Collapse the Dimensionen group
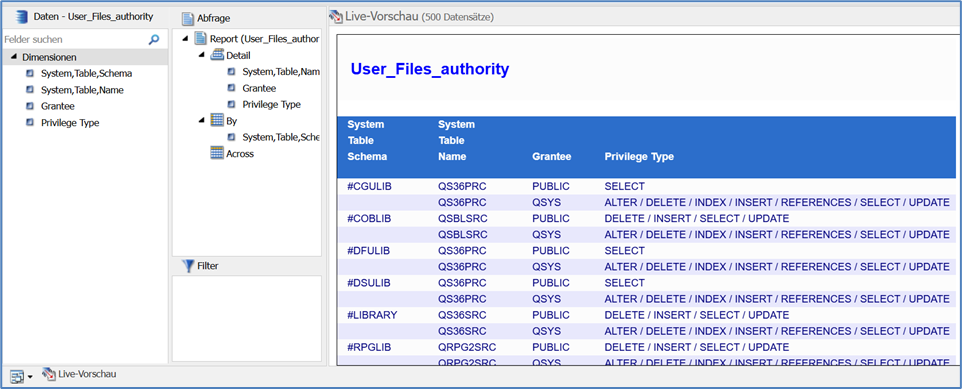The image size is (962, 389). [x=13, y=57]
